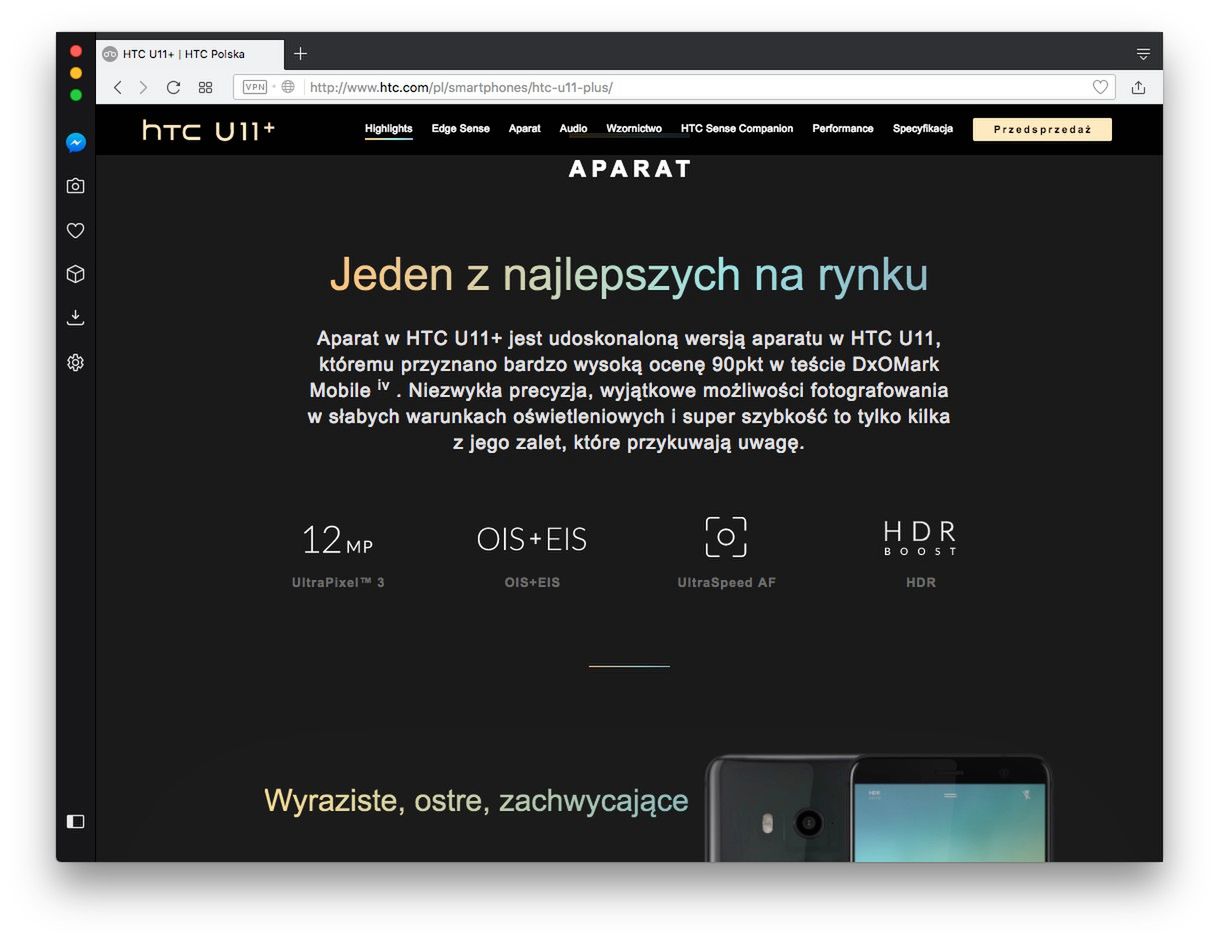Viewport: 1219px width, 942px height.
Task: Click the globe site info icon
Action: [288, 87]
